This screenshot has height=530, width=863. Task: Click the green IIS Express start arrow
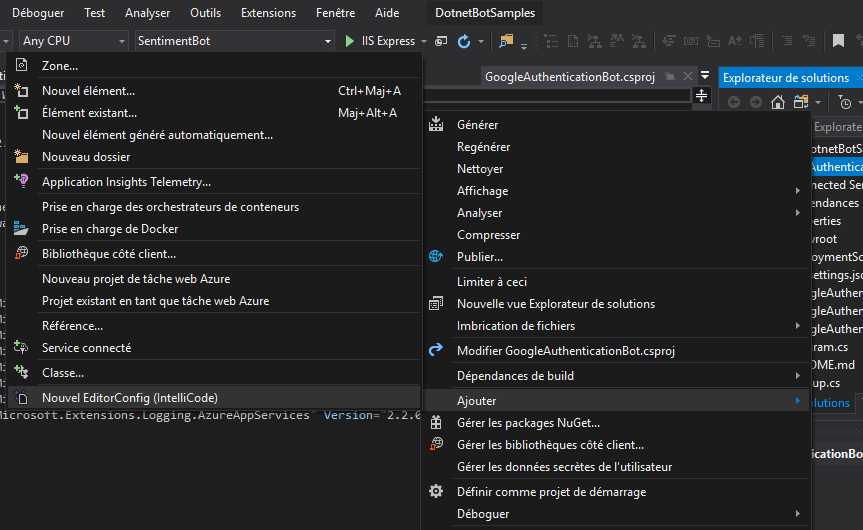350,41
